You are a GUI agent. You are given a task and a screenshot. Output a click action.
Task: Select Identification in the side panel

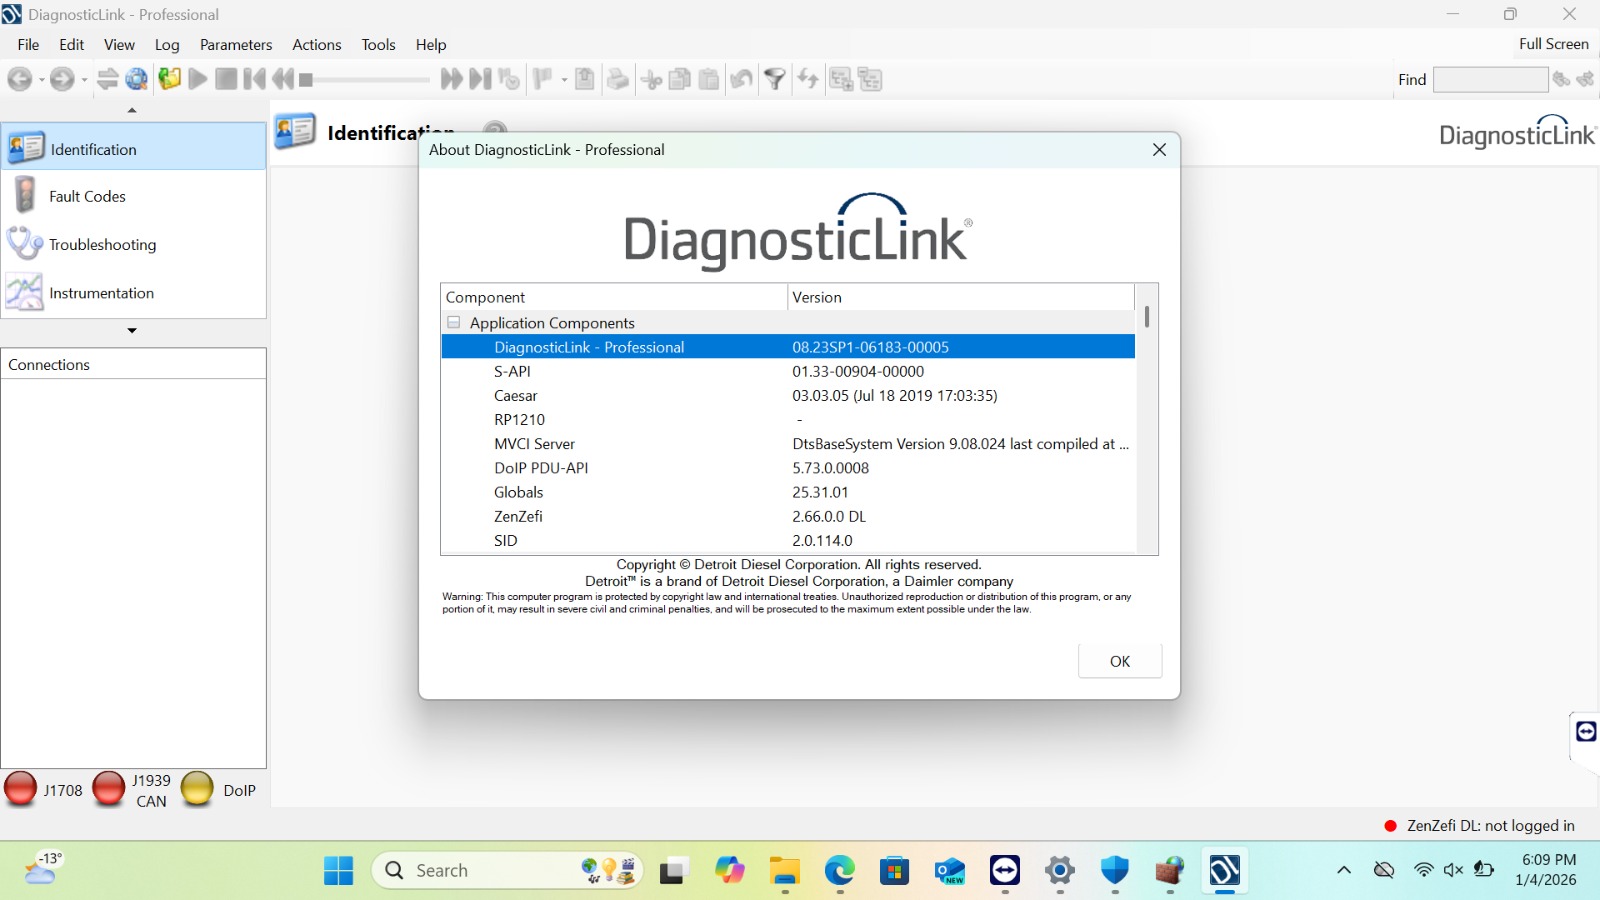point(134,148)
